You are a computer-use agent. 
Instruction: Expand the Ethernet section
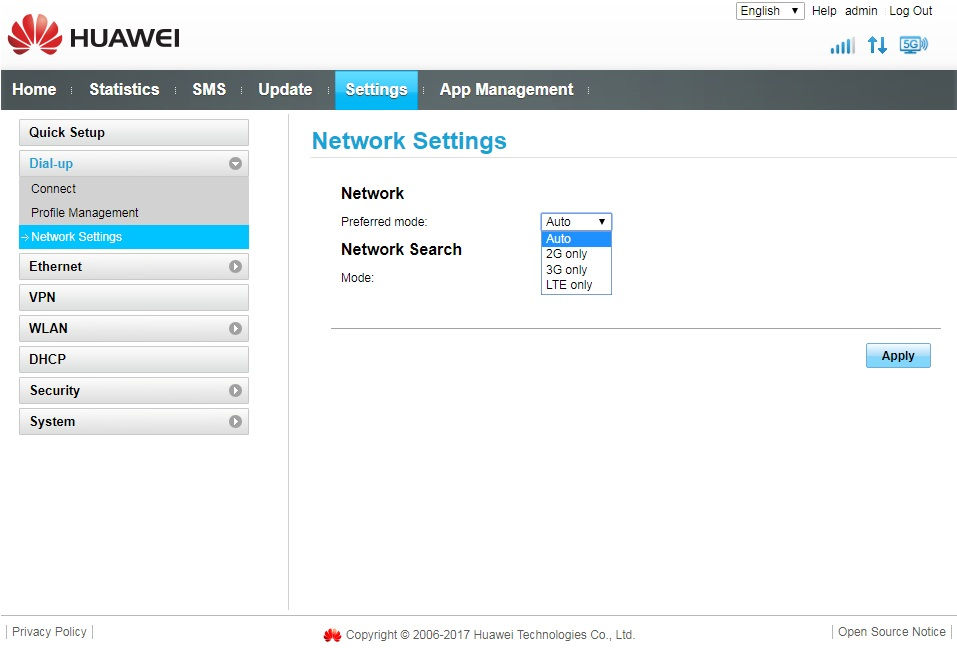tap(133, 266)
